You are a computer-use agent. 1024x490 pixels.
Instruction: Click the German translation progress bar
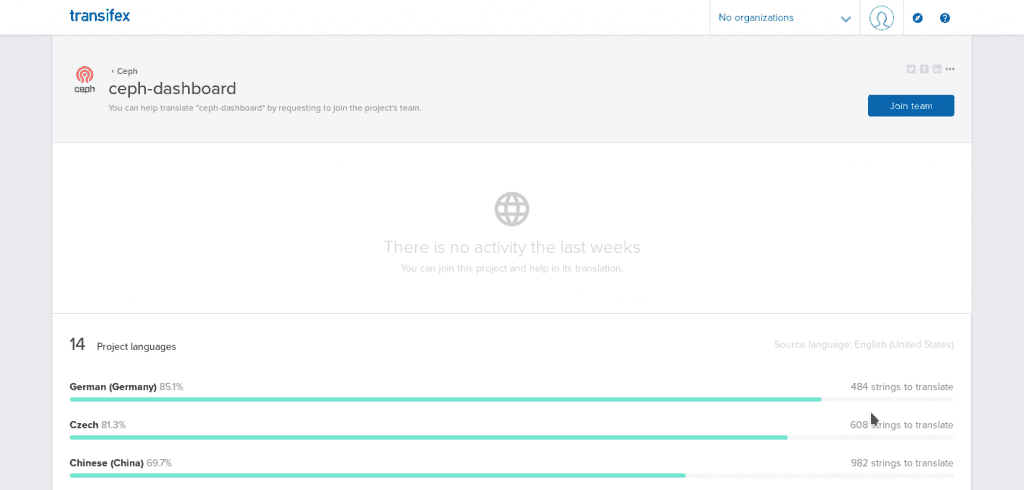pyautogui.click(x=445, y=399)
